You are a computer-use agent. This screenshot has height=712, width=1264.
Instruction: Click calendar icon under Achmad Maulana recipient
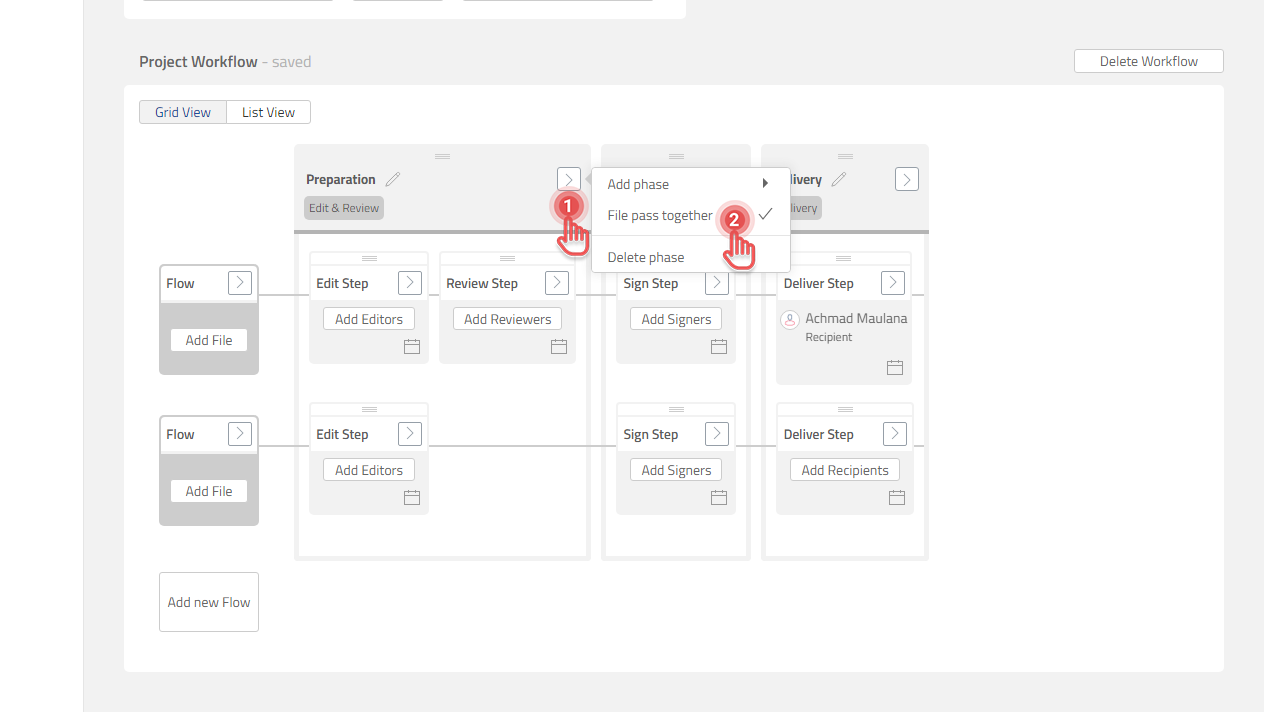[894, 368]
